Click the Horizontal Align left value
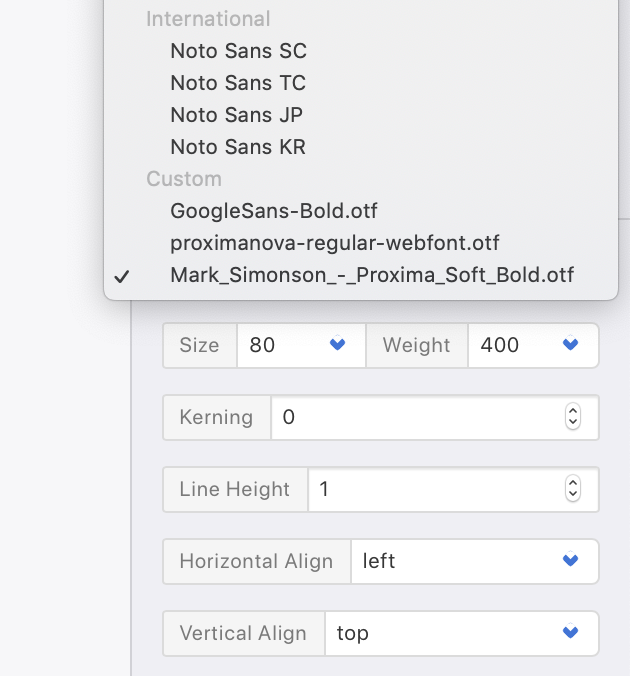 (450, 561)
